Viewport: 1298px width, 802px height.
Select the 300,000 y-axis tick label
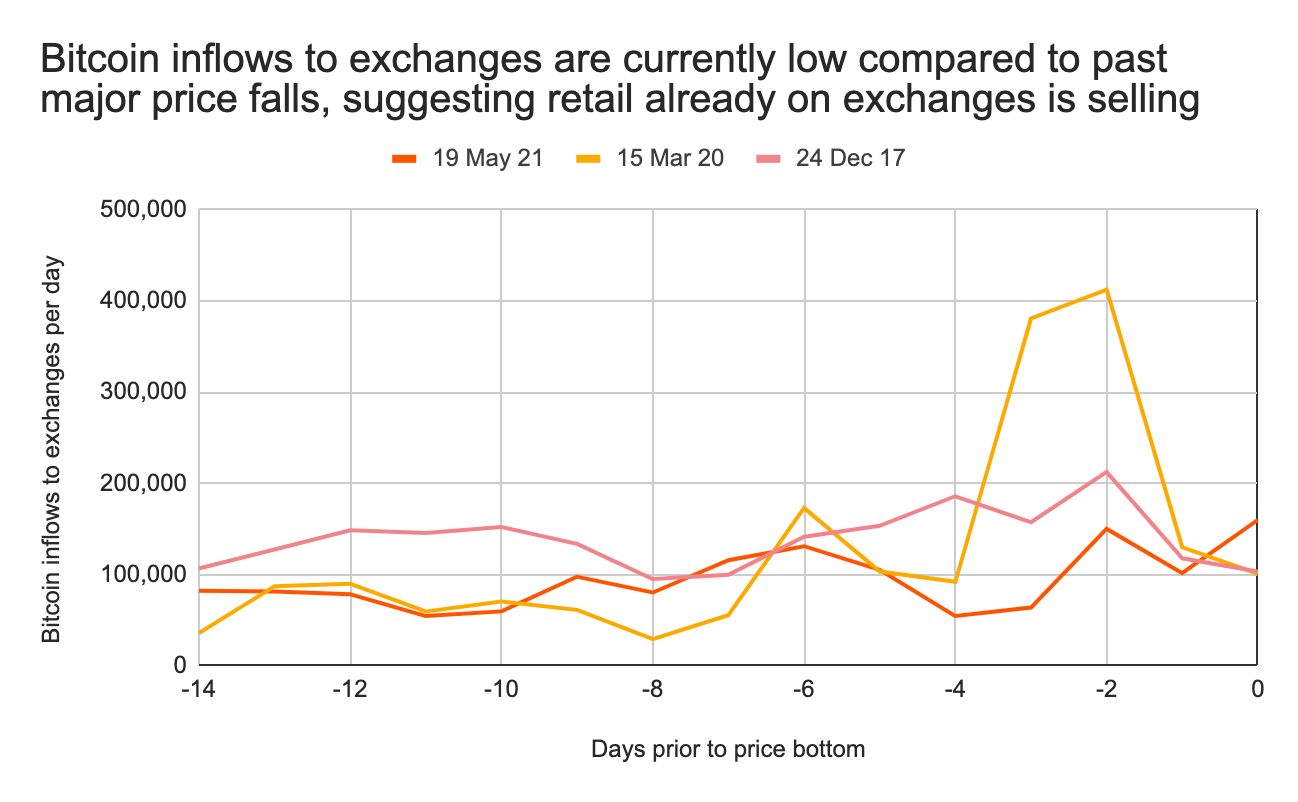point(143,392)
